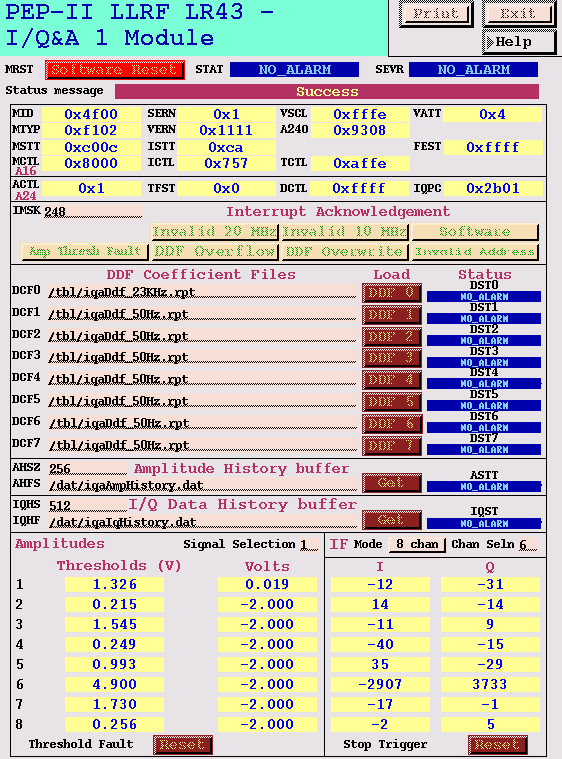Image resolution: width=562 pixels, height=759 pixels.
Task: Click the A240 value 0x9308
Action: pyautogui.click(x=360, y=130)
